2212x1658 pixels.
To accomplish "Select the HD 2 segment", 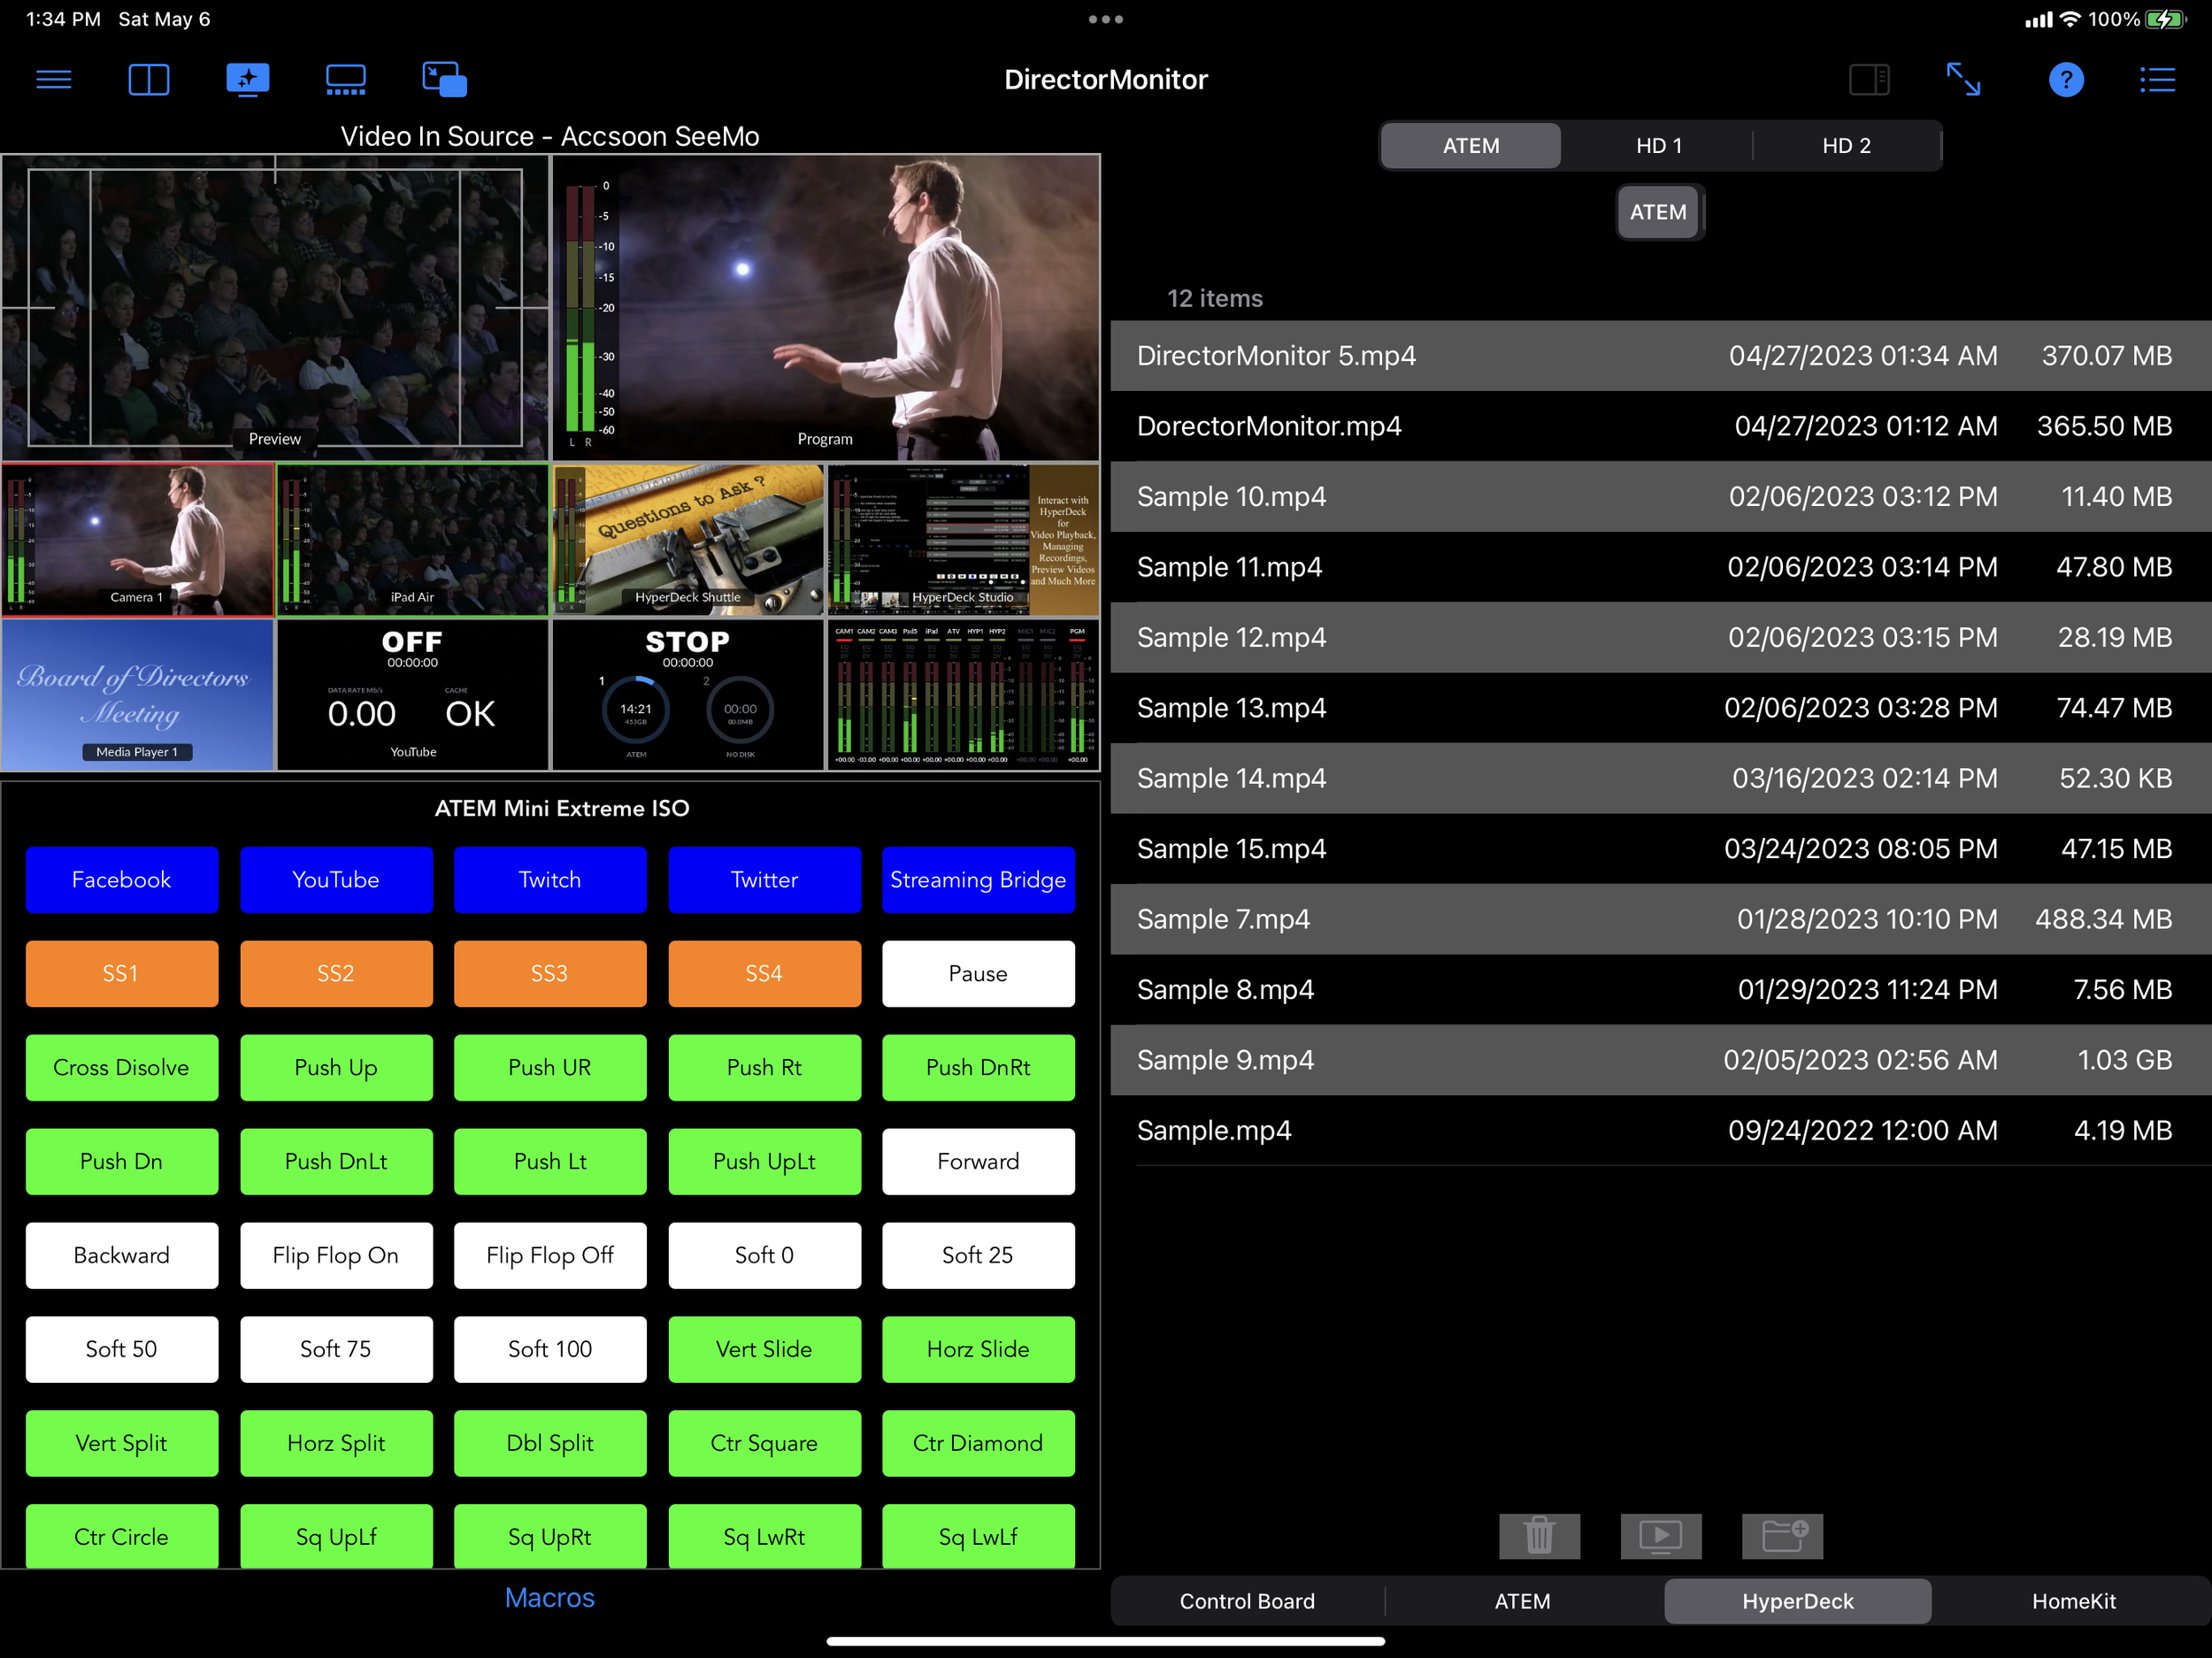I will point(1846,146).
